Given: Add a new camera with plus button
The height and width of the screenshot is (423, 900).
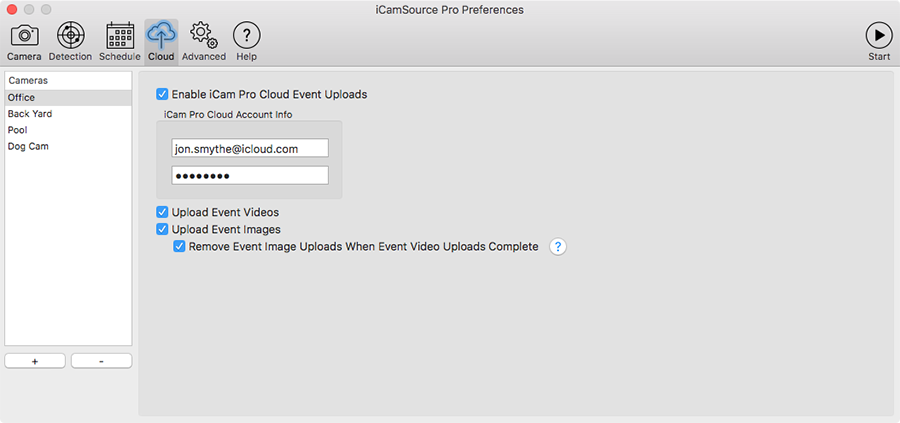Looking at the screenshot, I should (x=35, y=361).
